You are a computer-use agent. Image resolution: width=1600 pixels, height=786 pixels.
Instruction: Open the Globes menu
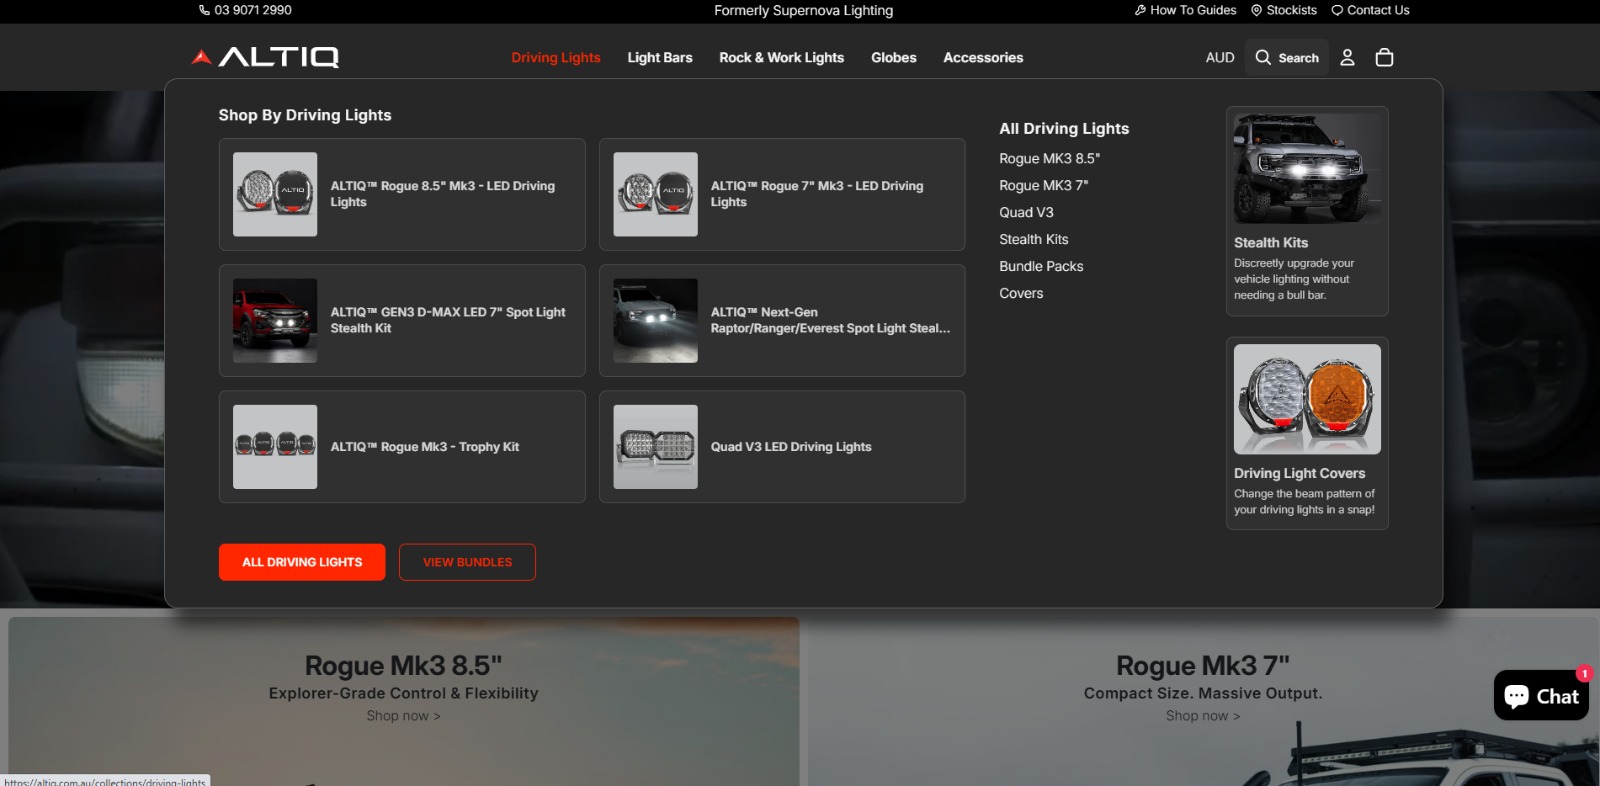[894, 57]
